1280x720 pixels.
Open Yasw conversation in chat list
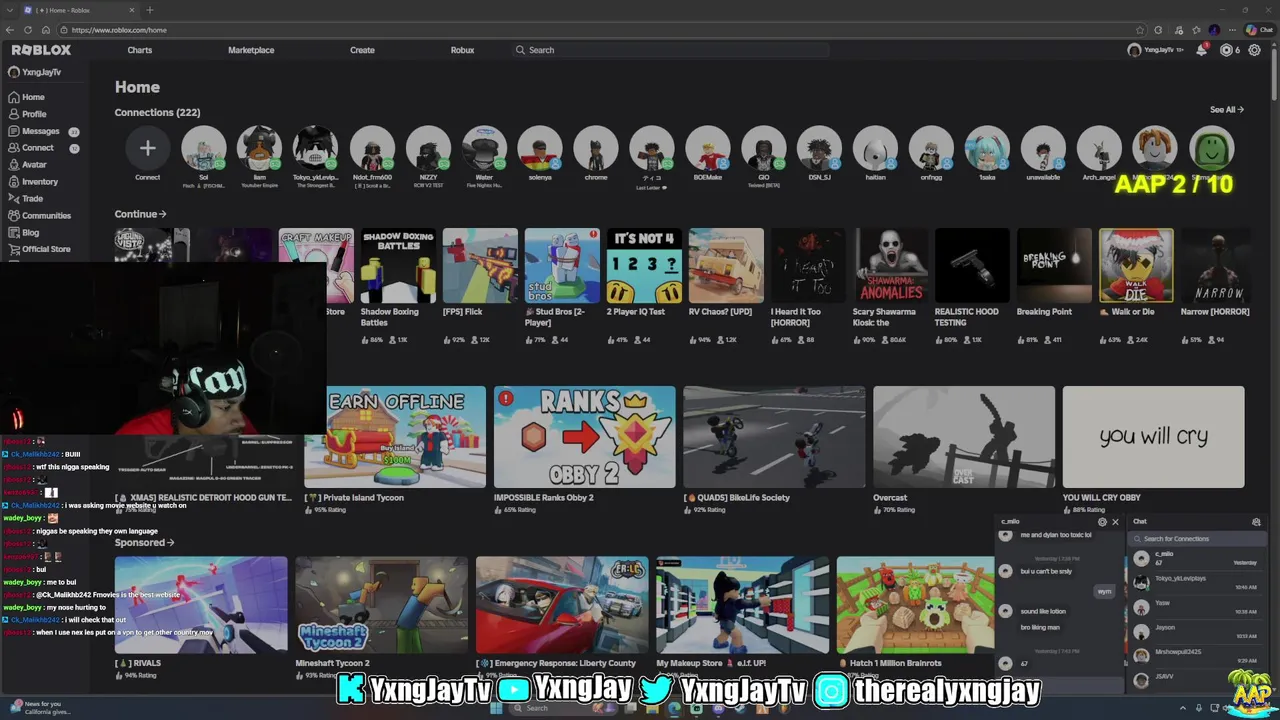pyautogui.click(x=1198, y=607)
